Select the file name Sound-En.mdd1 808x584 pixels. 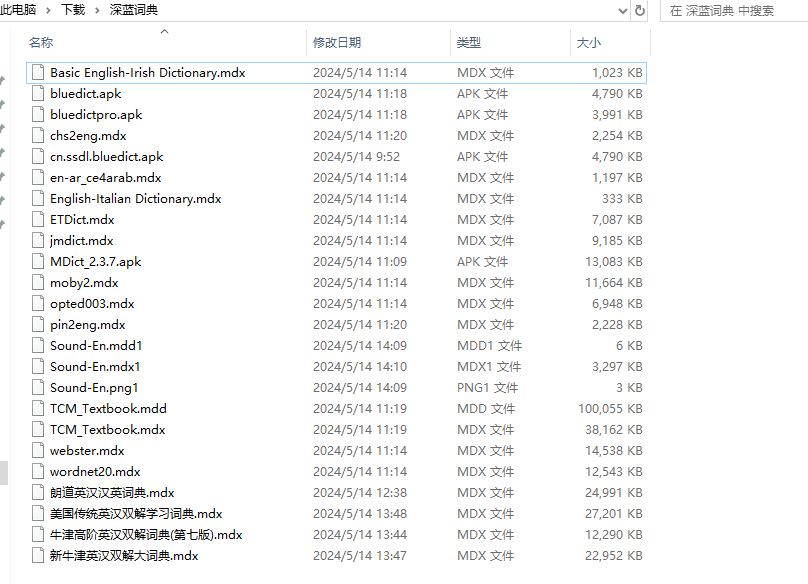(x=96, y=346)
